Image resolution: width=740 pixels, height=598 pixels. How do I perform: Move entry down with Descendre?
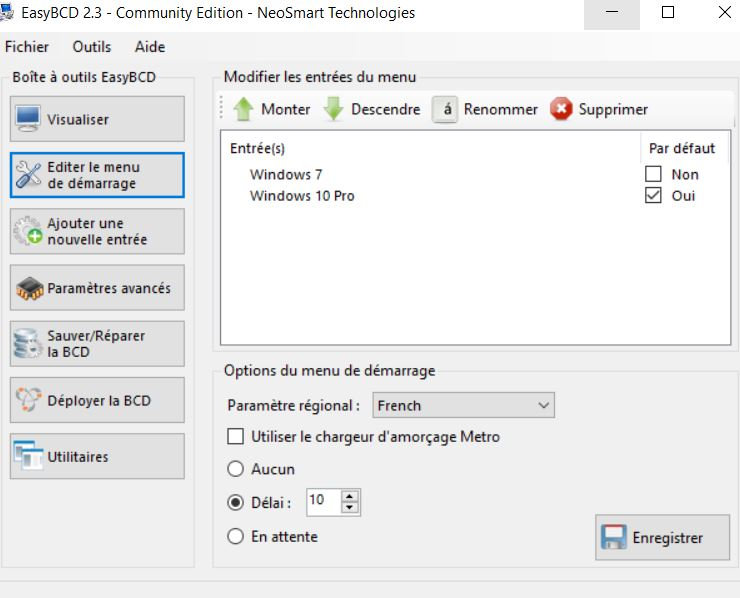pos(372,109)
